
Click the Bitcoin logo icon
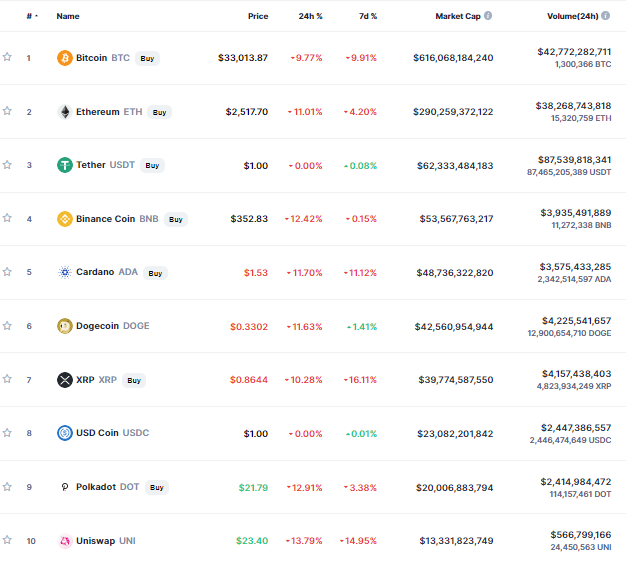click(x=65, y=58)
